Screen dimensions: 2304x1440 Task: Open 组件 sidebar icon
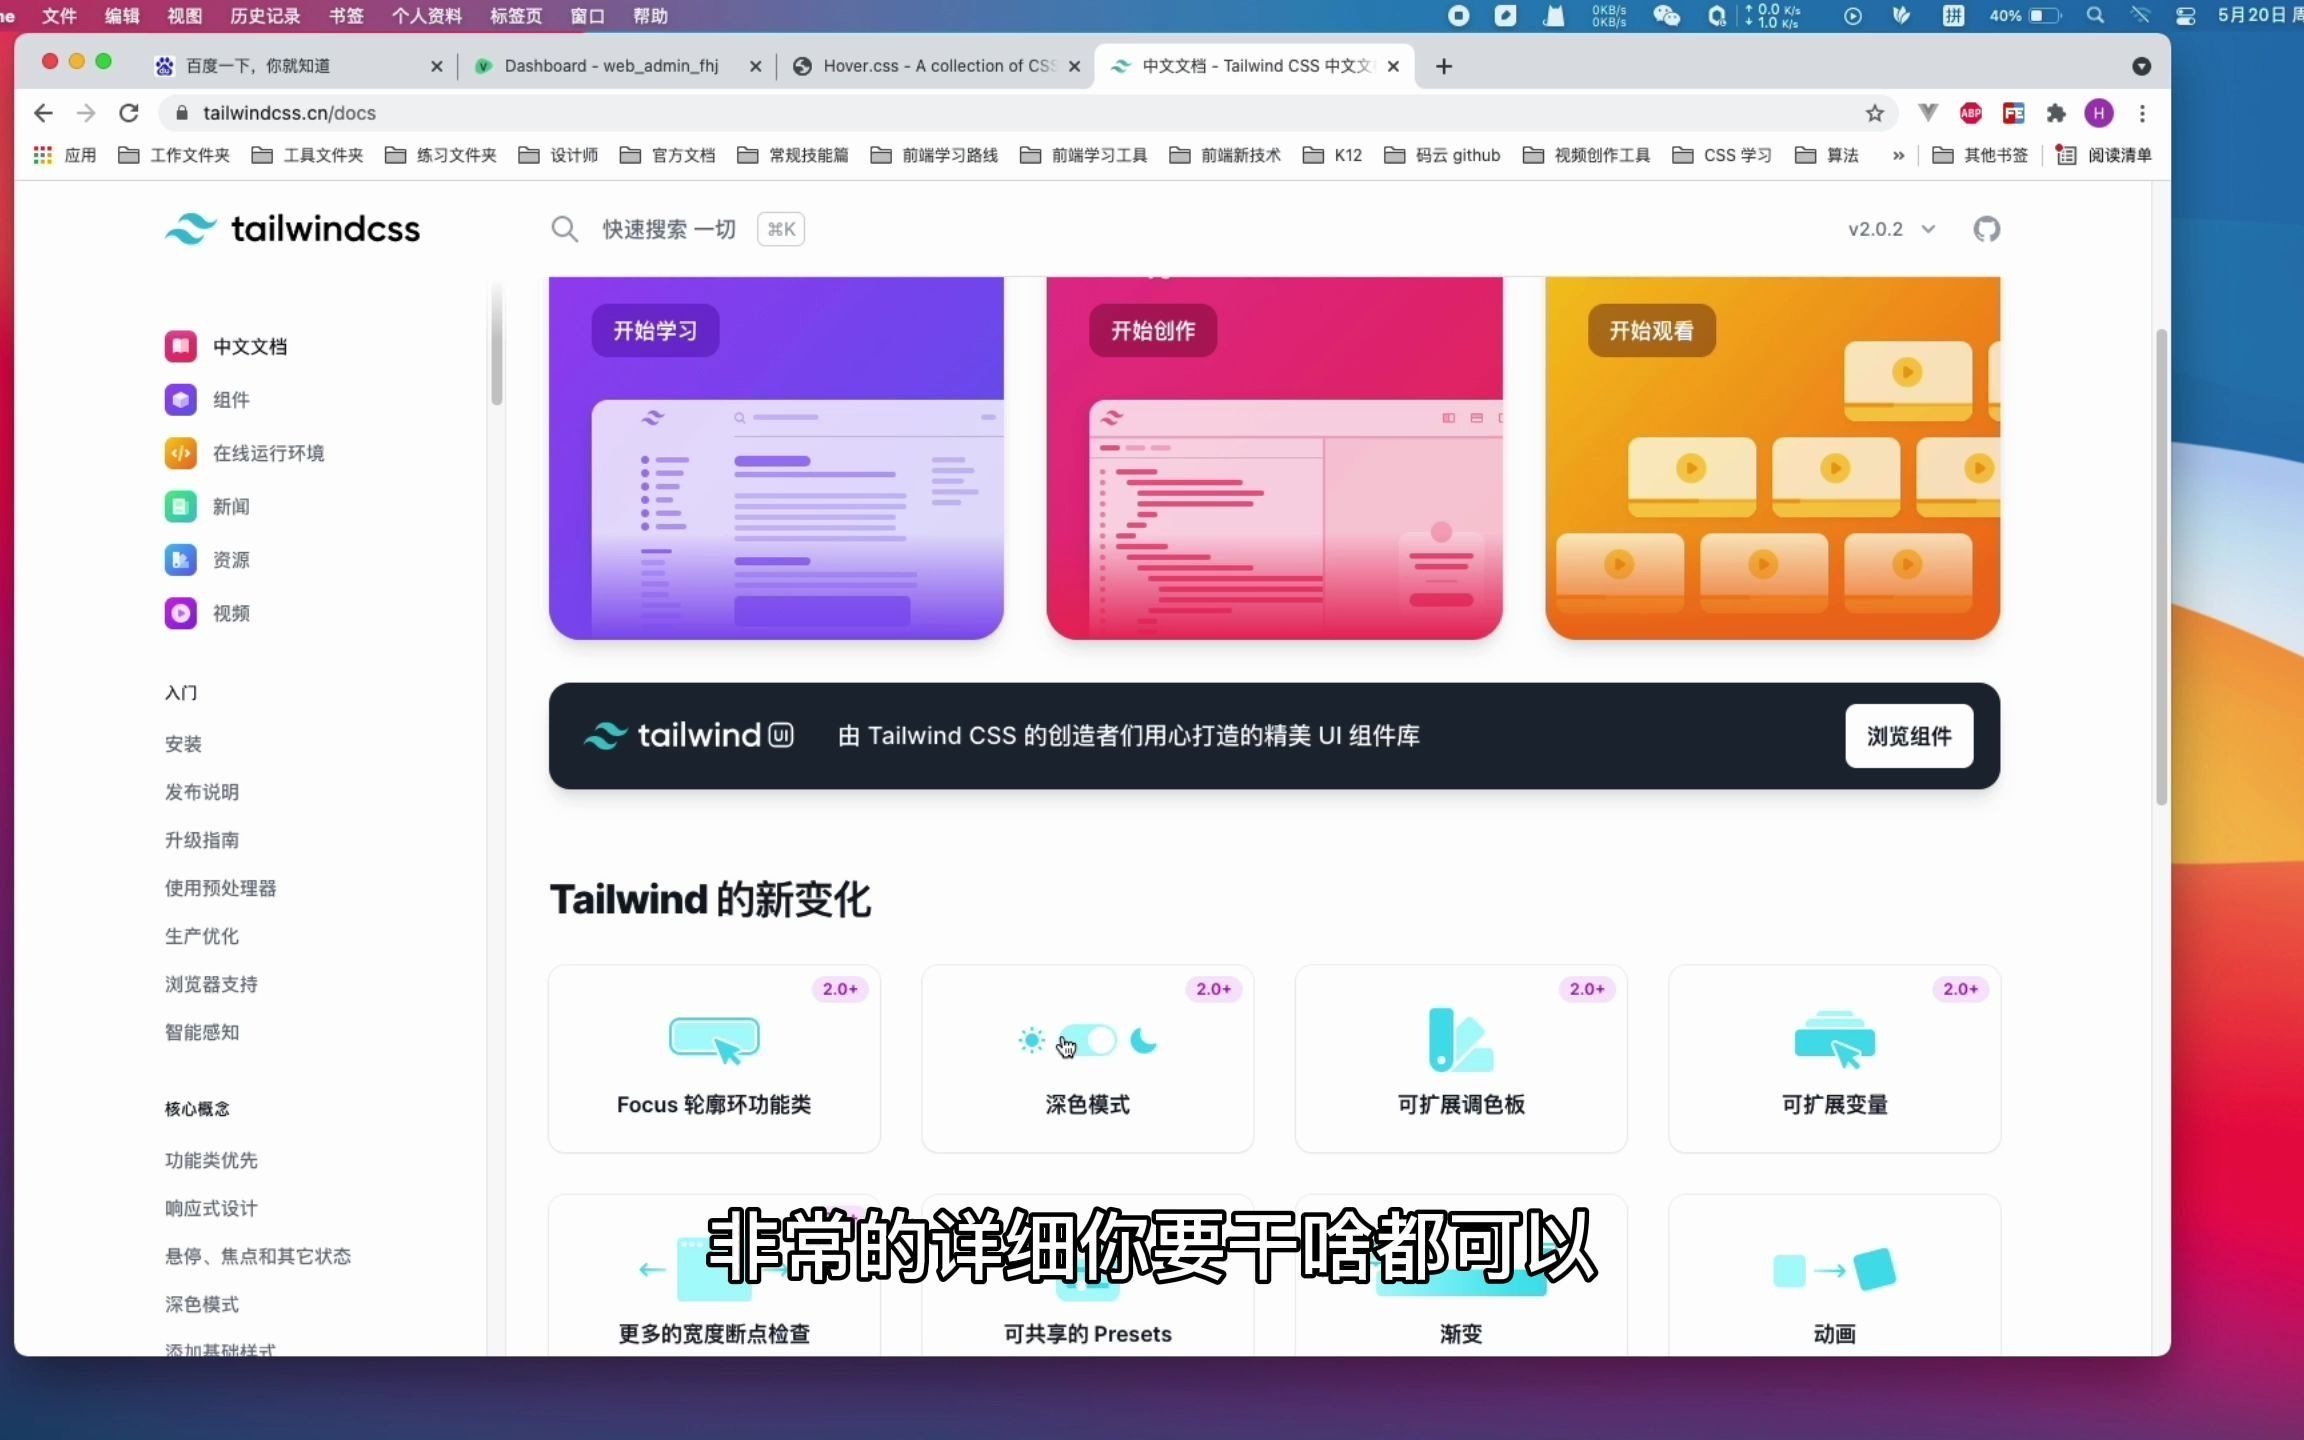(180, 399)
